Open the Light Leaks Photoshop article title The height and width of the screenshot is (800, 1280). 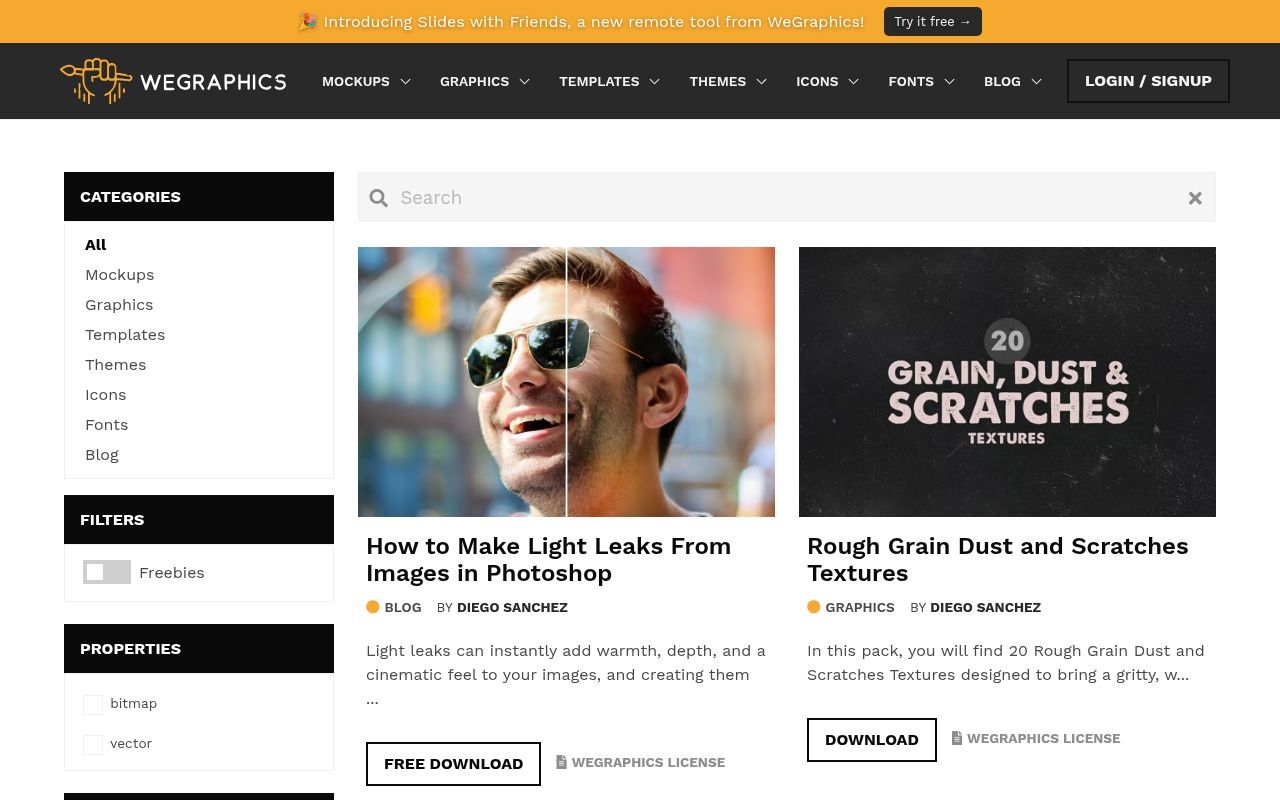pyautogui.click(x=548, y=559)
